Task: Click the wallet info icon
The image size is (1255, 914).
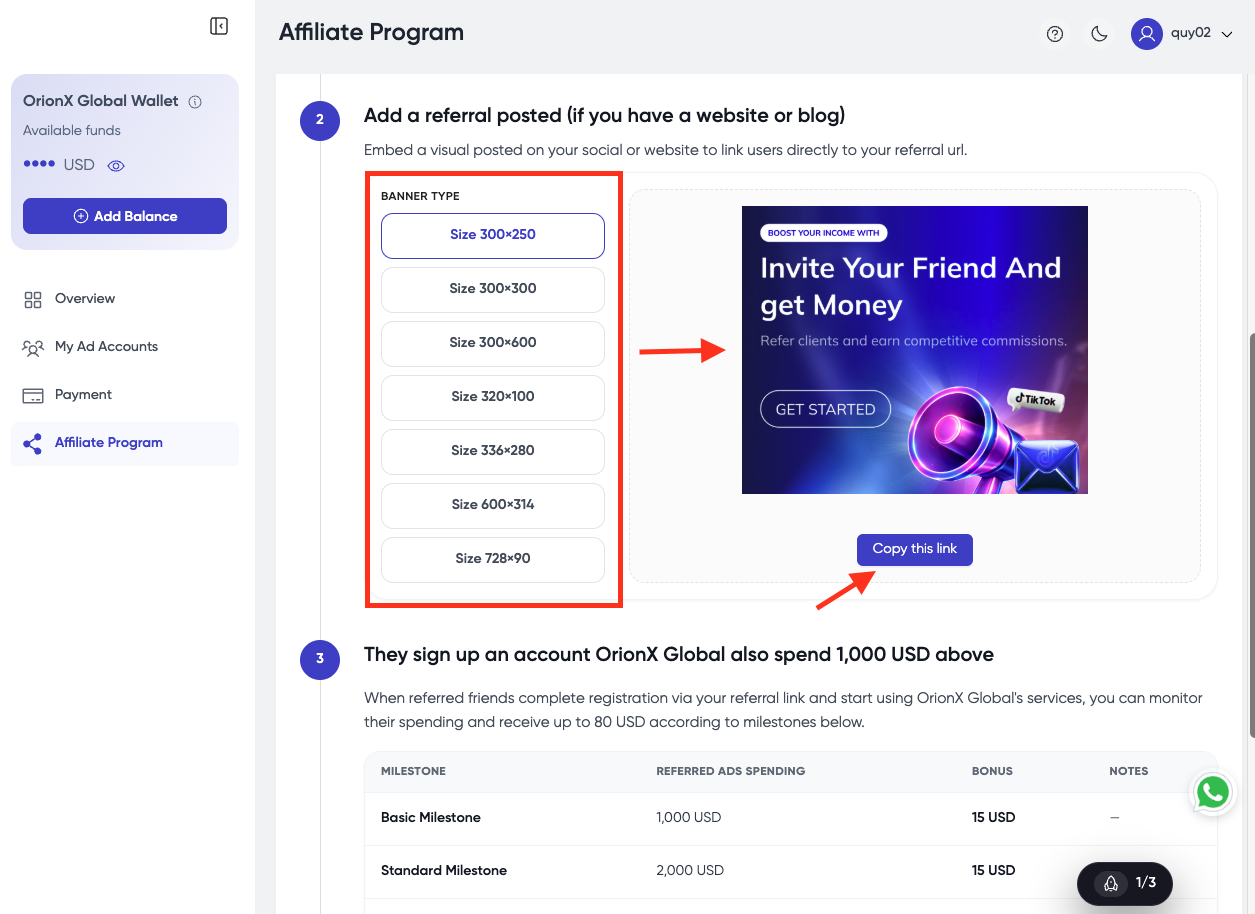Action: pos(195,101)
